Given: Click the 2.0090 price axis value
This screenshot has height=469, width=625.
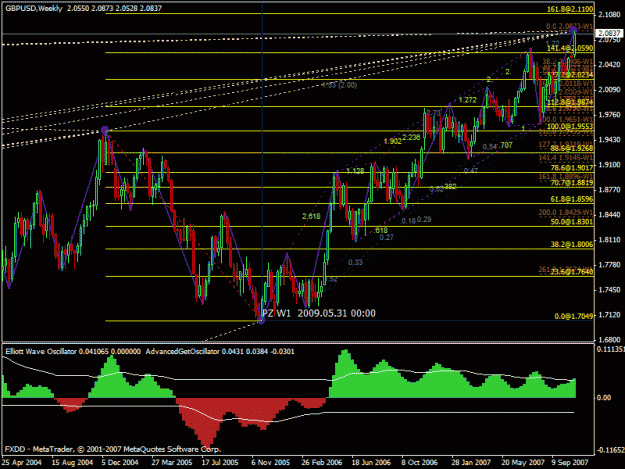Looking at the screenshot, I should click(609, 90).
